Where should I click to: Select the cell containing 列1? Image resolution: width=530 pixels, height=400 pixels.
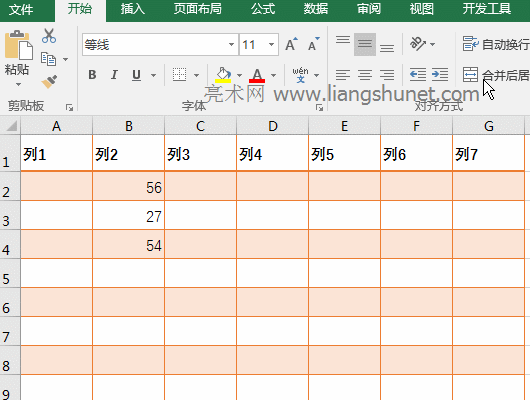click(56, 153)
